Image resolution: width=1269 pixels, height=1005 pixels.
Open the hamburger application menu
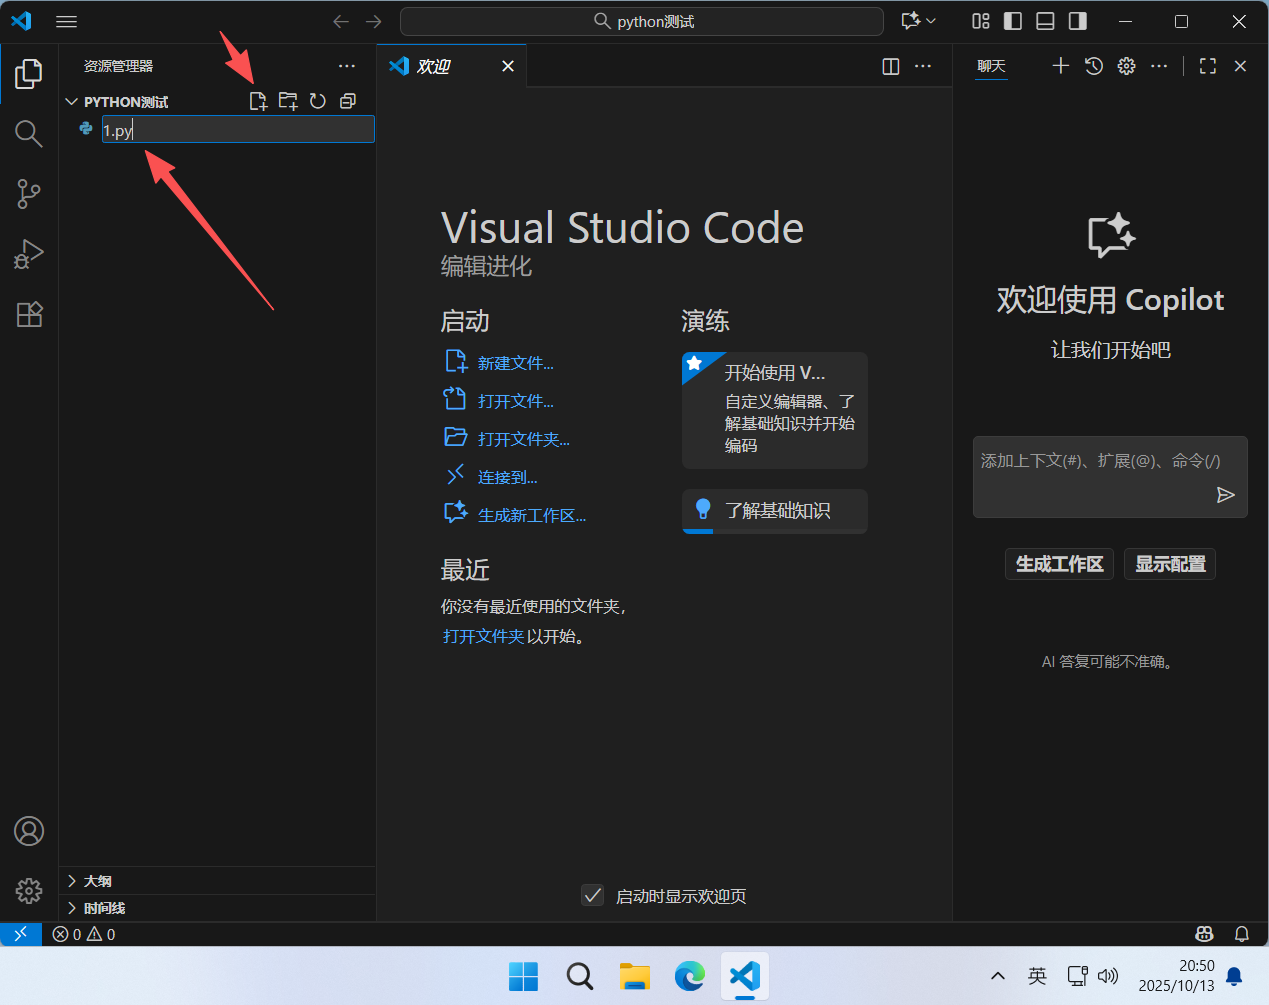(x=67, y=21)
